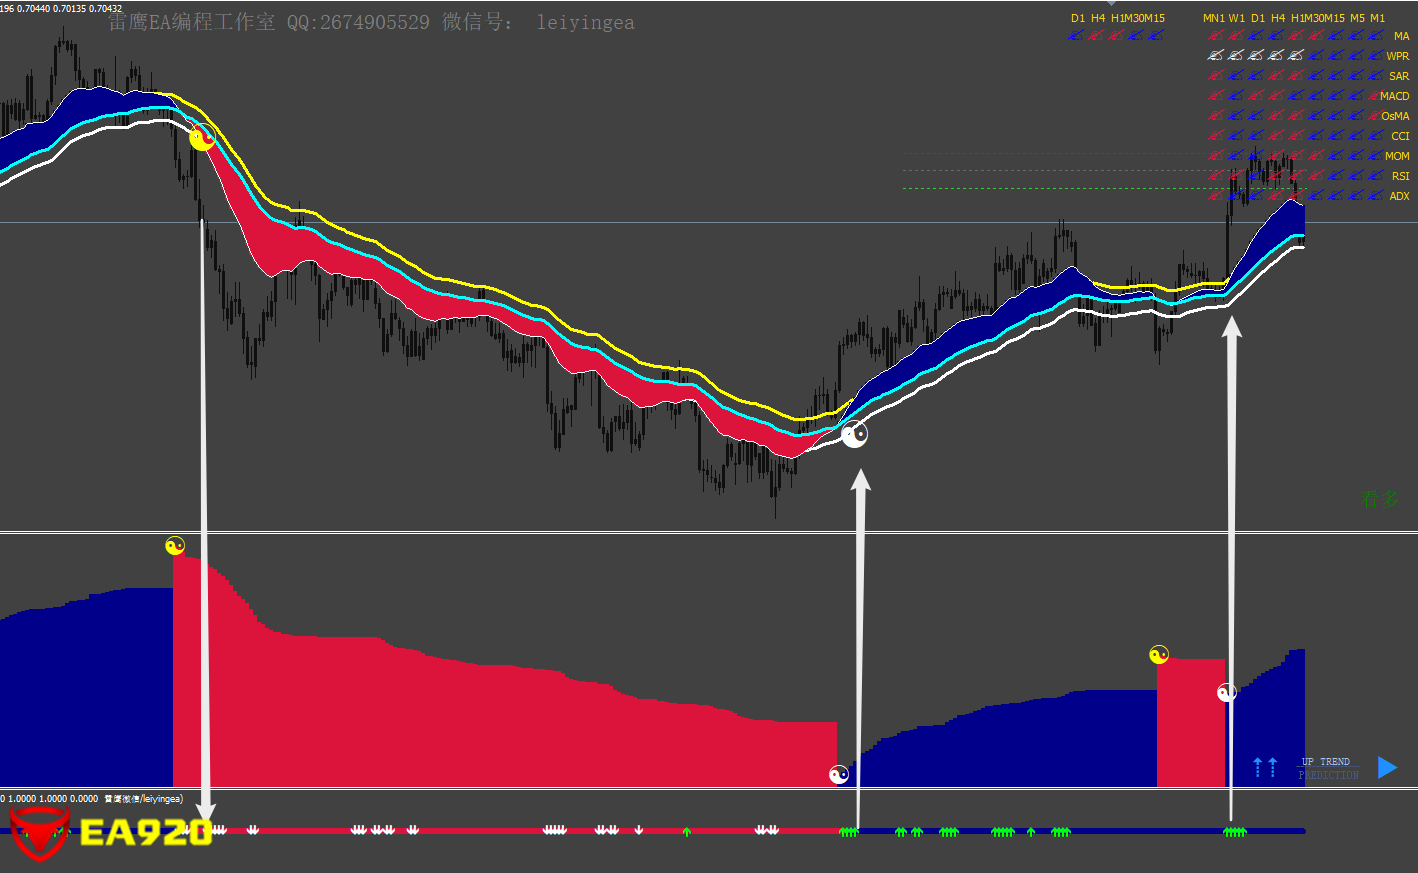Click the UP TREND prediction label
The image size is (1418, 873).
coord(1327,762)
